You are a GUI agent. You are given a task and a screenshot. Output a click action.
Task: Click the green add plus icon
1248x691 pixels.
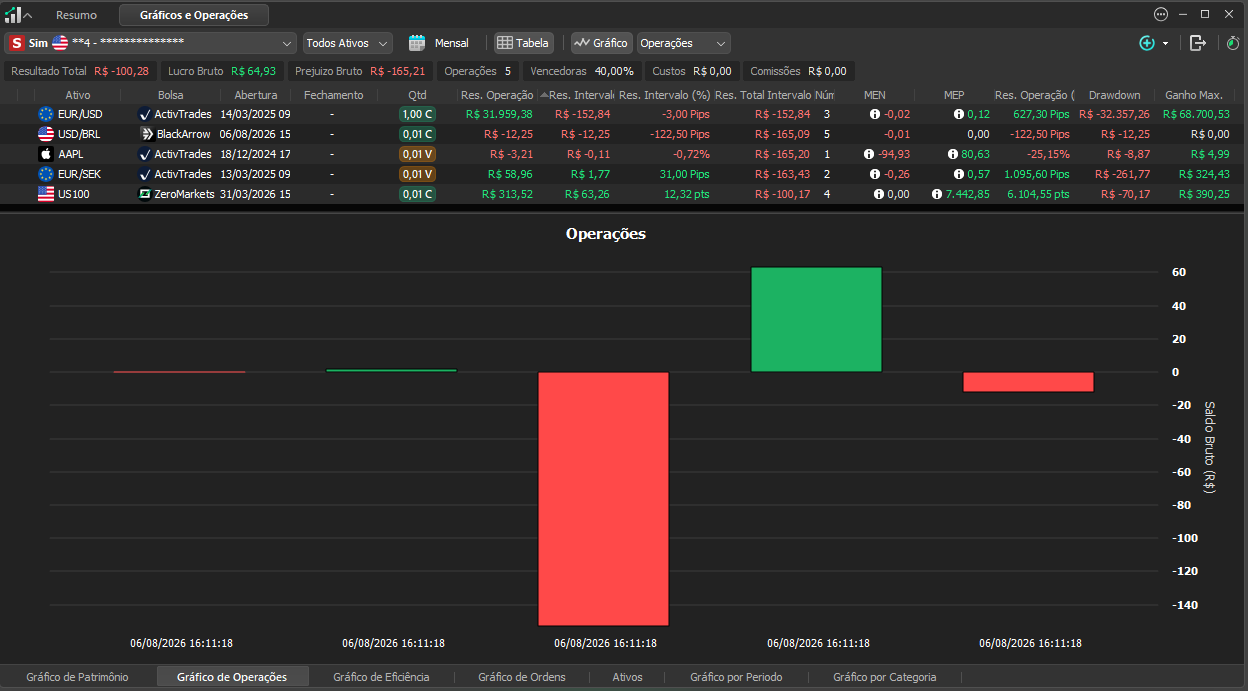point(1147,43)
